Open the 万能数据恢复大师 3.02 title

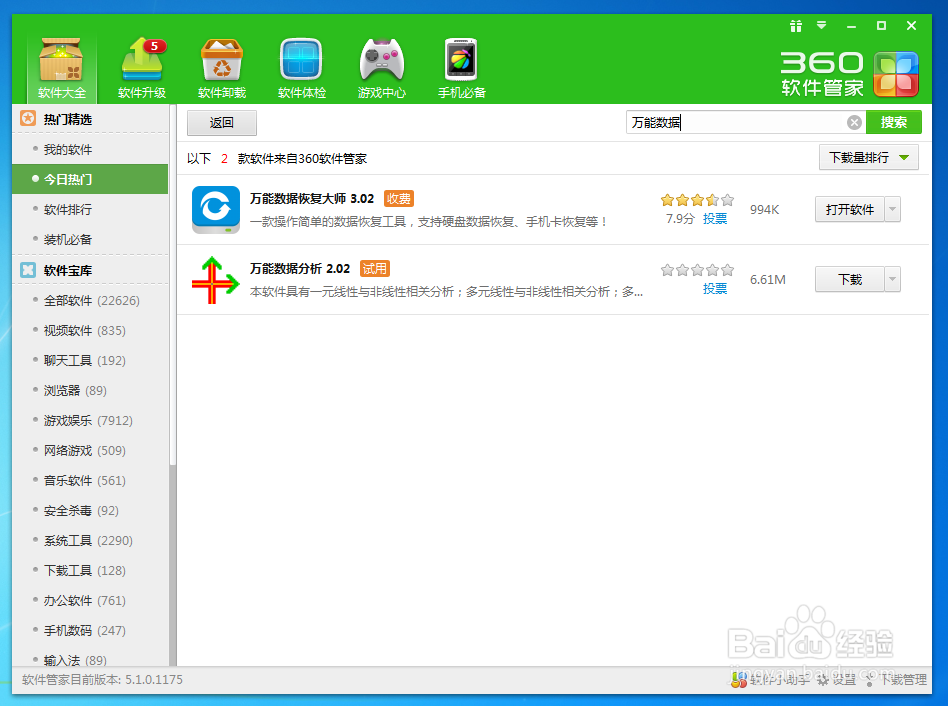312,199
